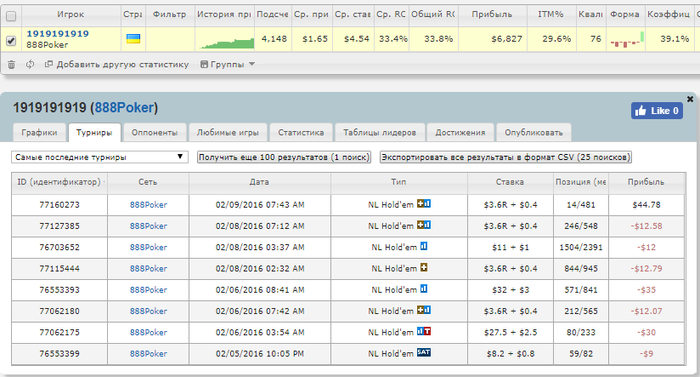700x377 pixels.
Task: Sort by the ITM% column header
Action: (x=550, y=14)
